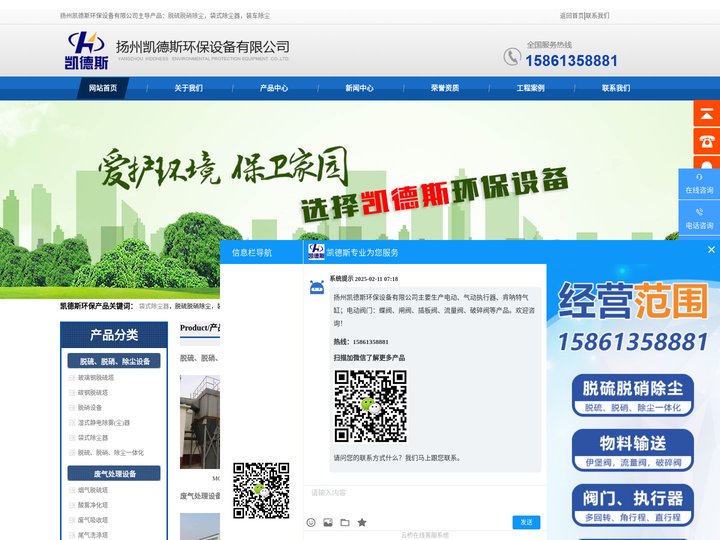
Task: Click the 凯德斯 company logo in the header
Action: click(87, 51)
